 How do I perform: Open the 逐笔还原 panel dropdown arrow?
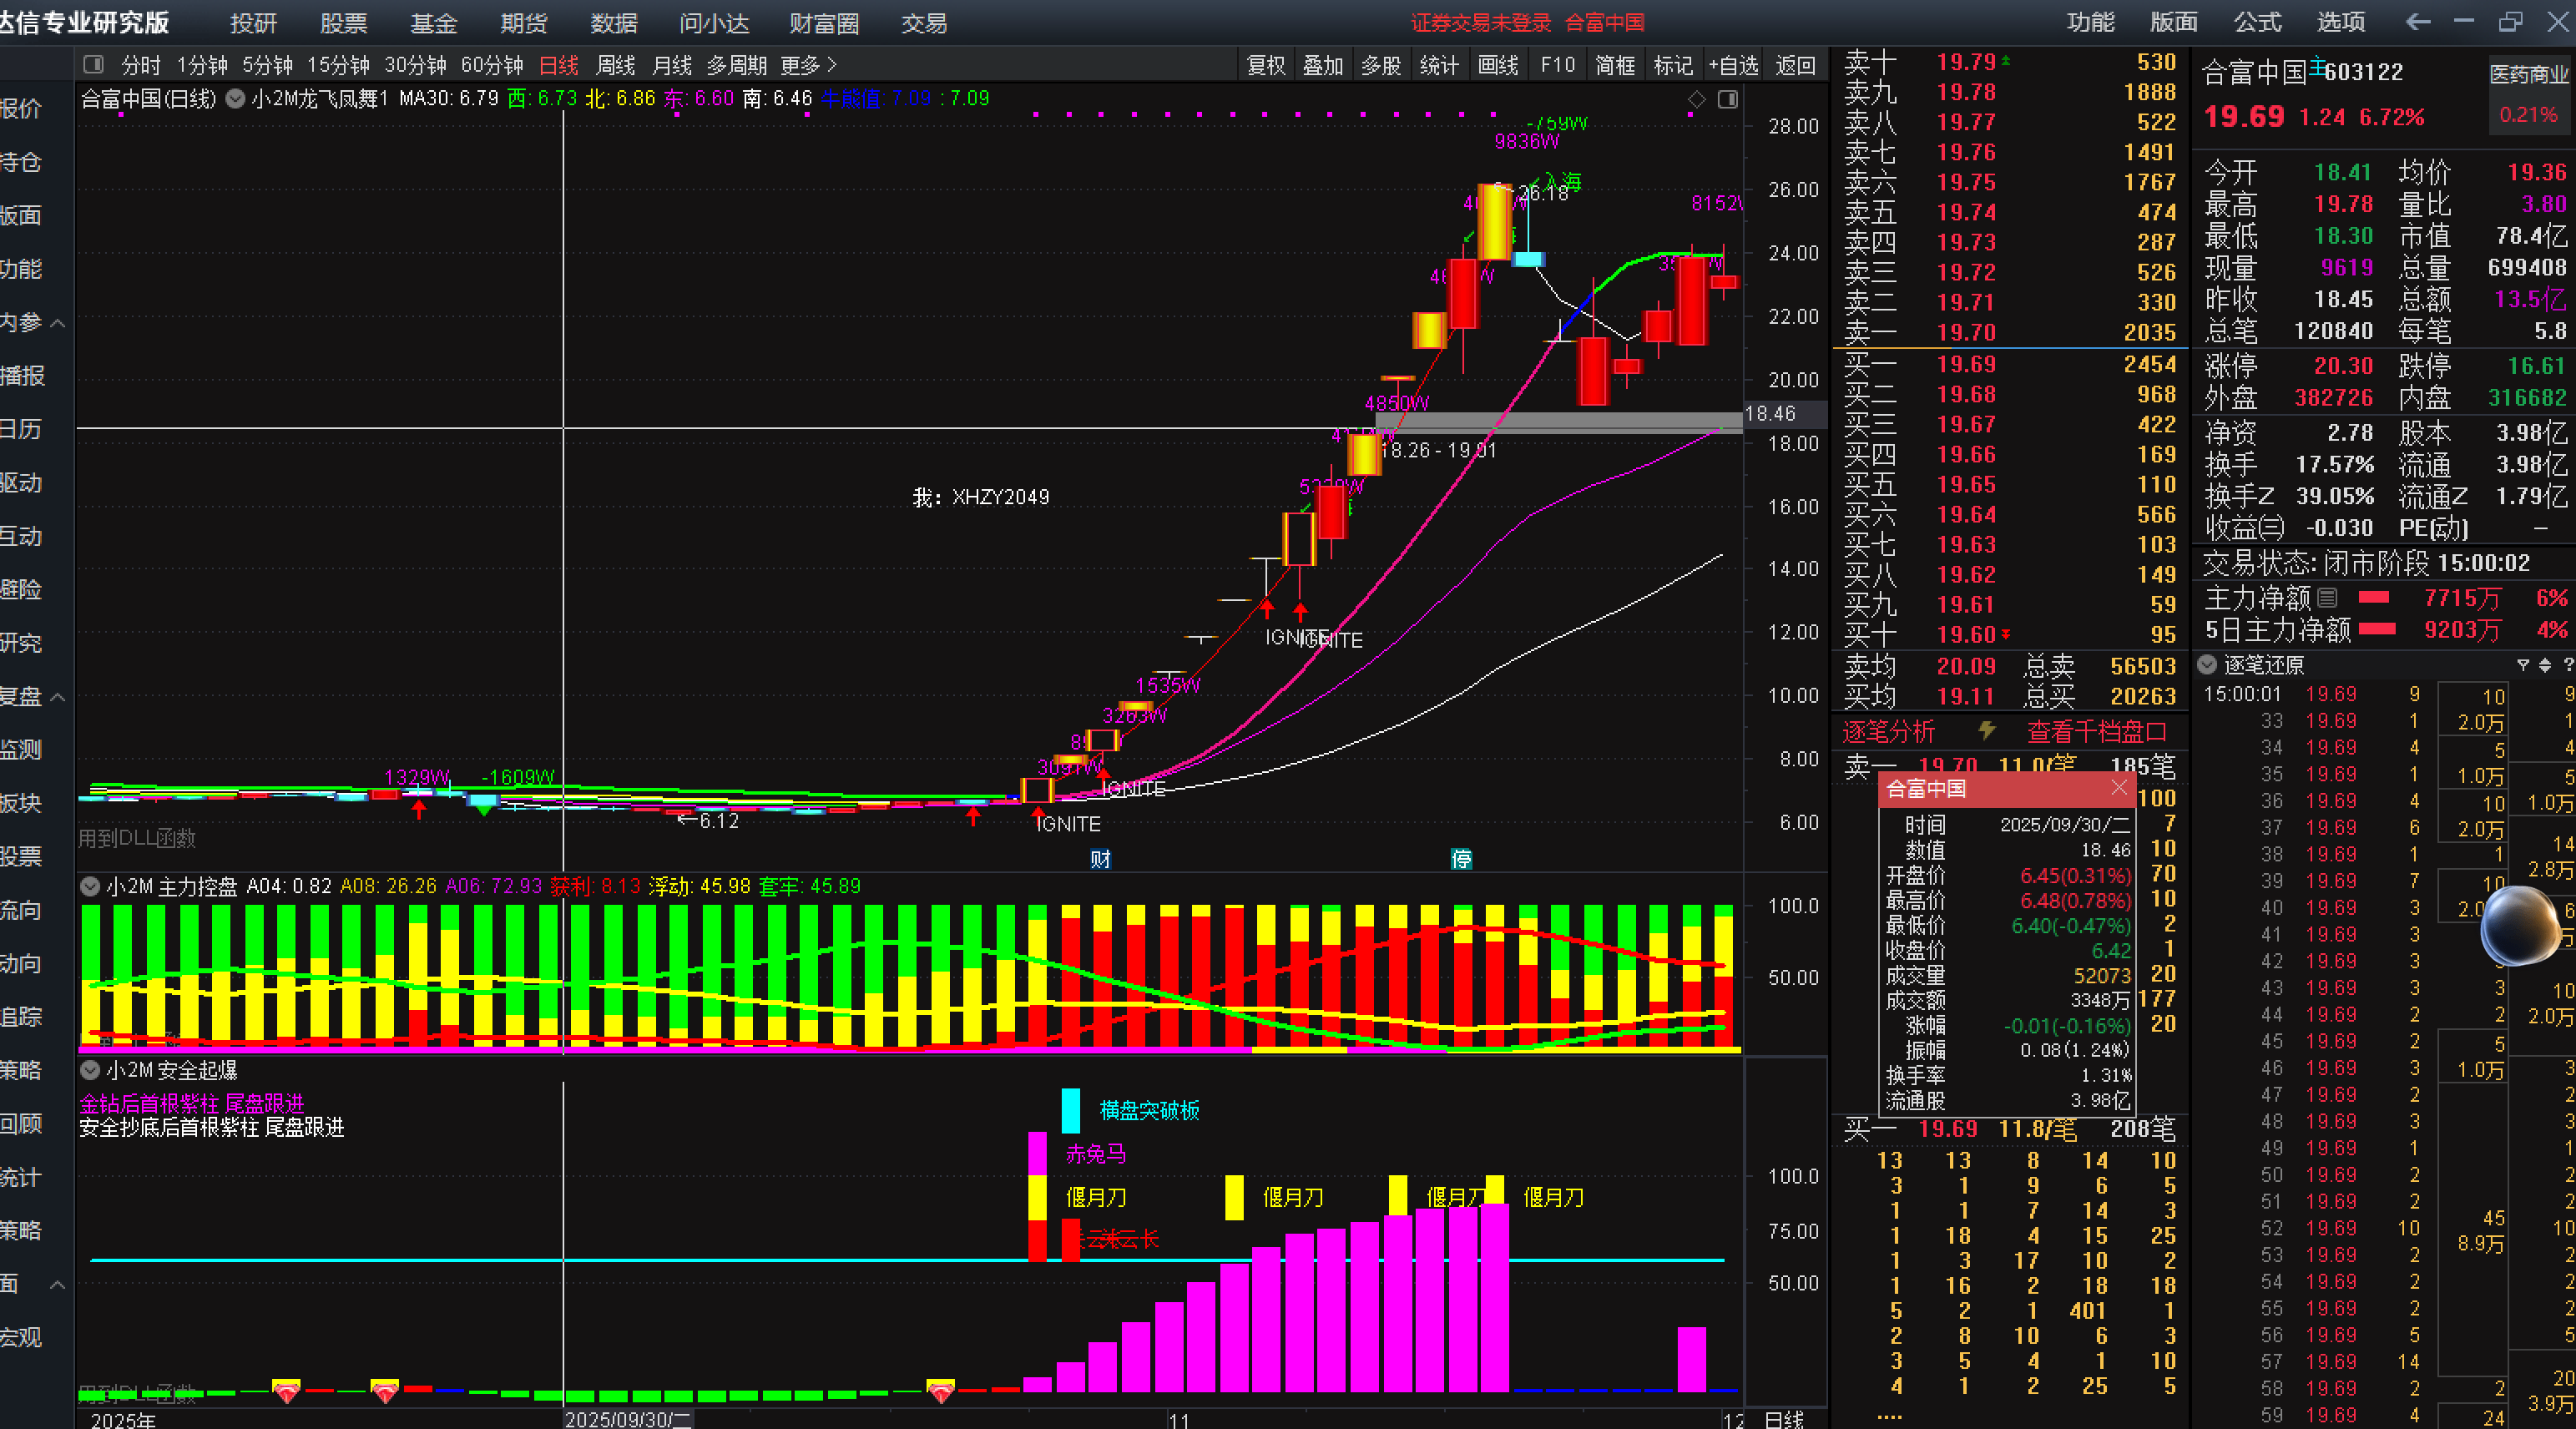2207,665
